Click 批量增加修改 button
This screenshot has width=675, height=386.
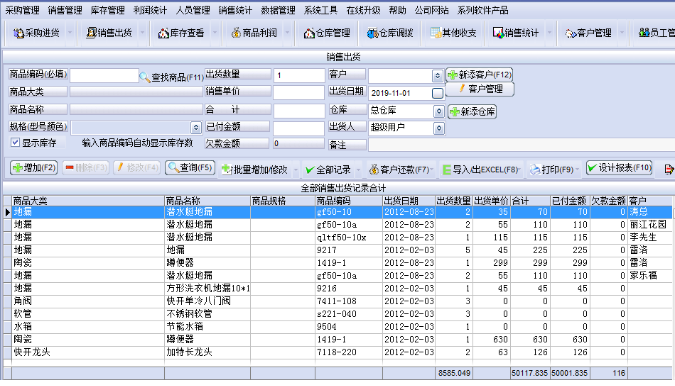point(254,170)
